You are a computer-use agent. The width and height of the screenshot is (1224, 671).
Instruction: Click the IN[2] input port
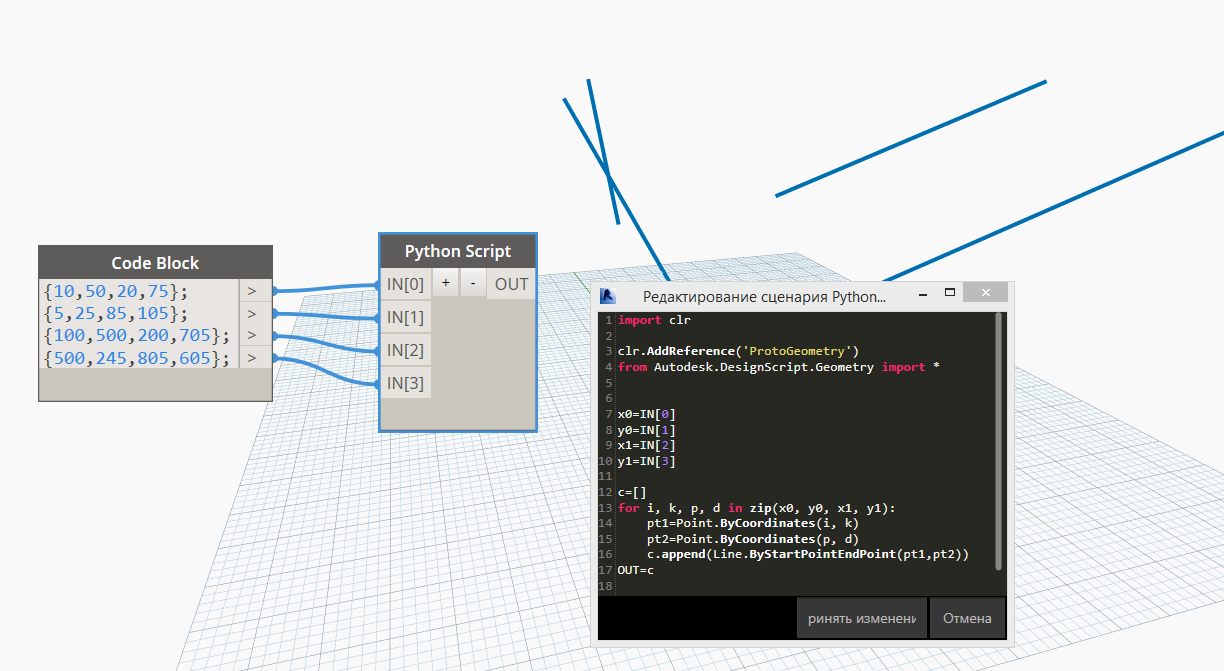(406, 350)
